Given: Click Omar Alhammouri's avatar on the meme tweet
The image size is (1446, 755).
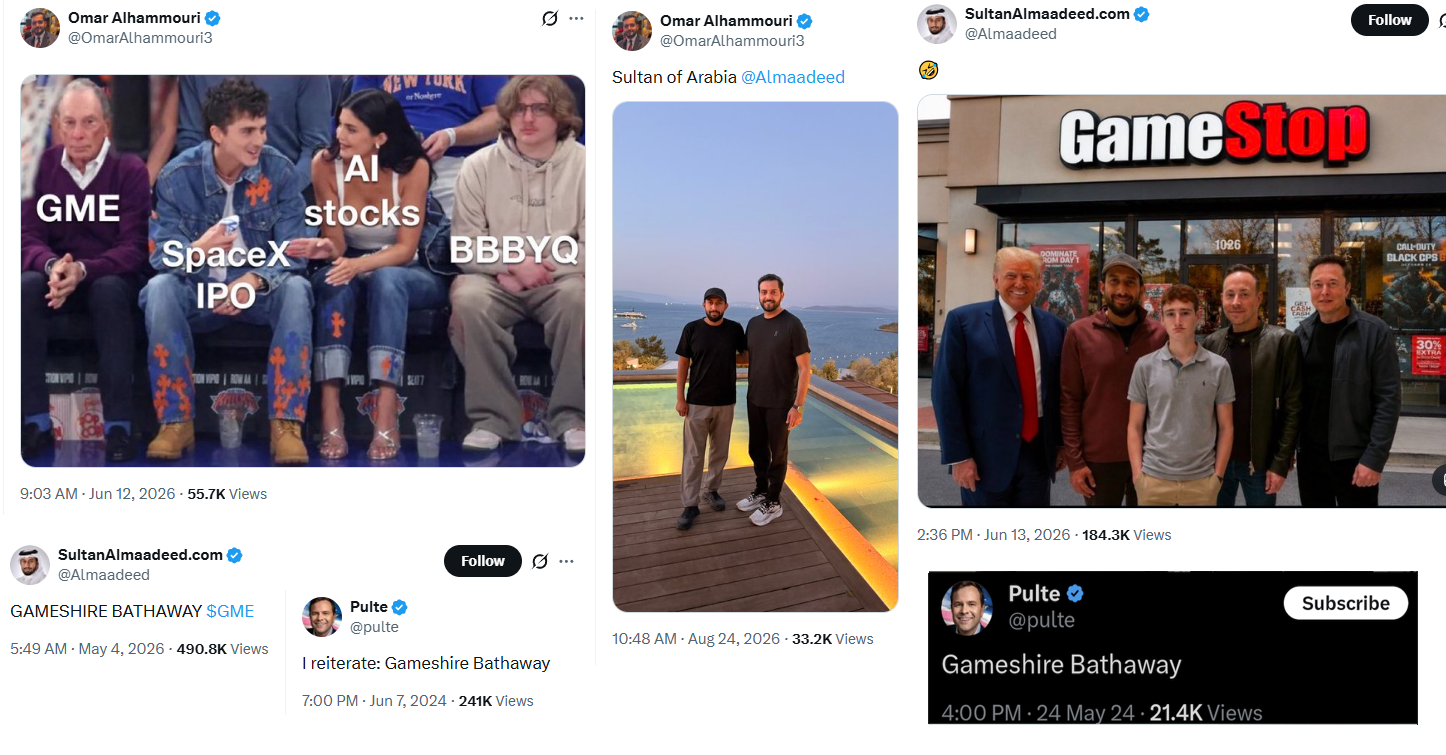Looking at the screenshot, I should (x=40, y=28).
